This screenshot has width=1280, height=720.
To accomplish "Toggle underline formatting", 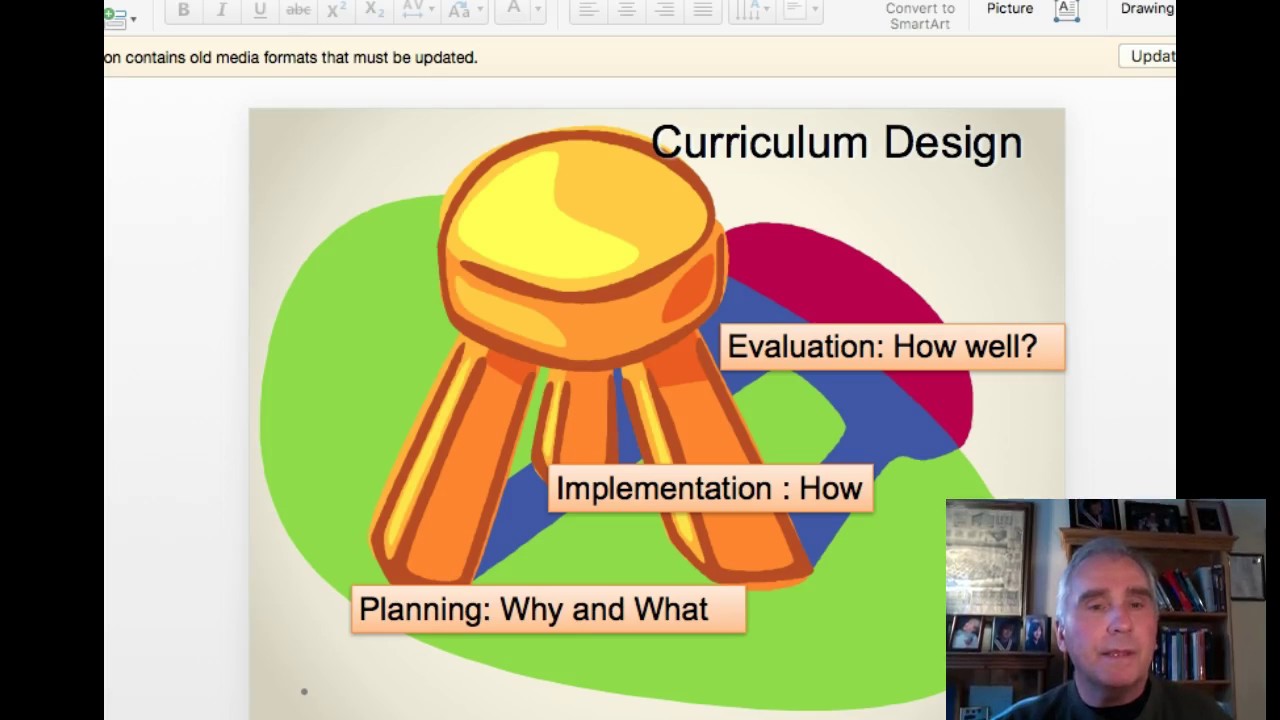I will pyautogui.click(x=260, y=10).
